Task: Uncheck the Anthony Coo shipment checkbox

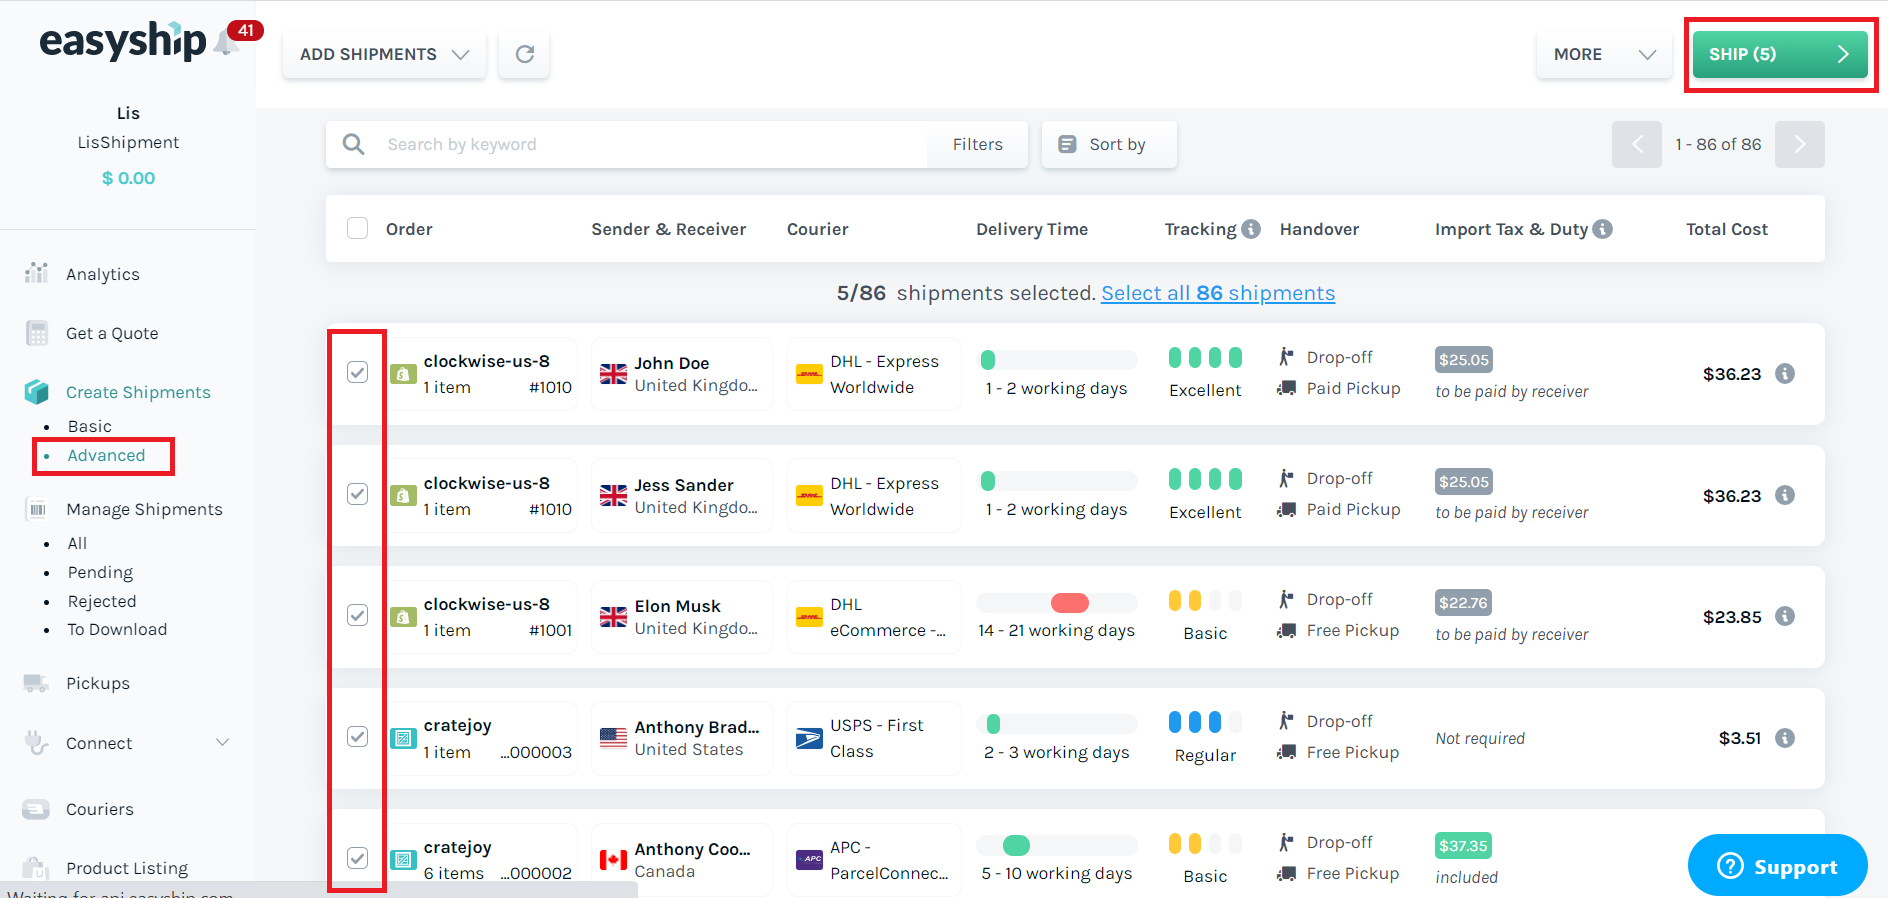Action: point(357,858)
